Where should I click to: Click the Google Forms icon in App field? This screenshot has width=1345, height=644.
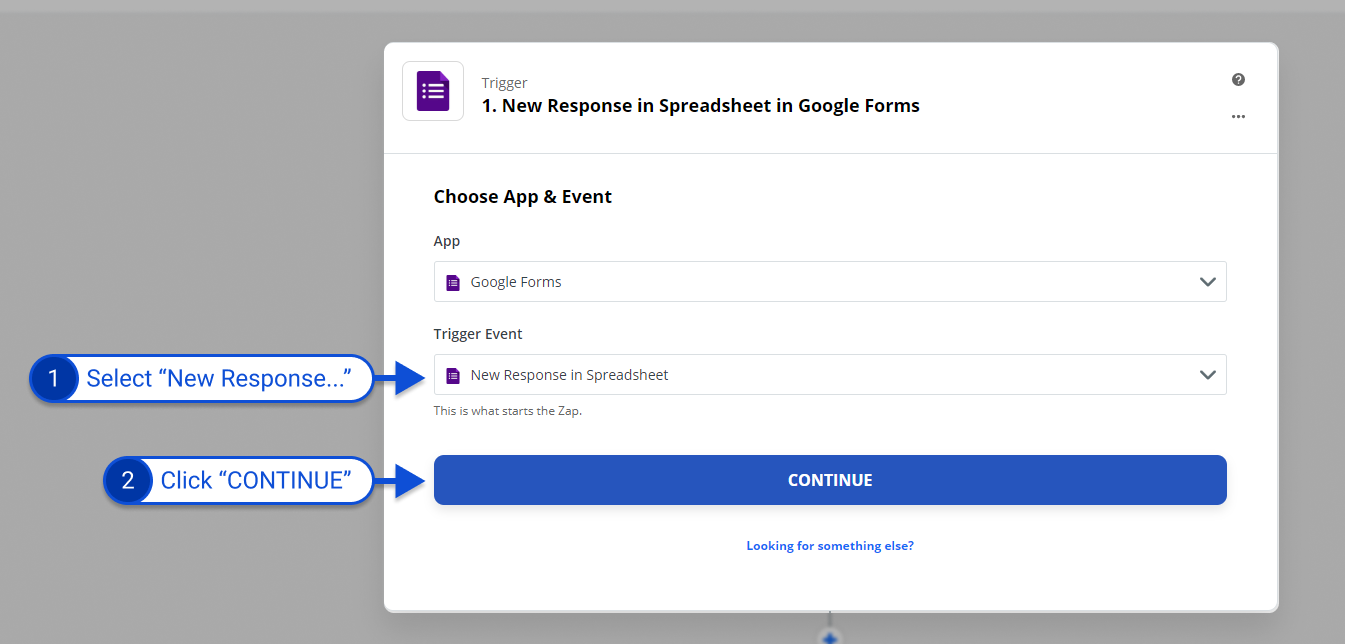453,282
